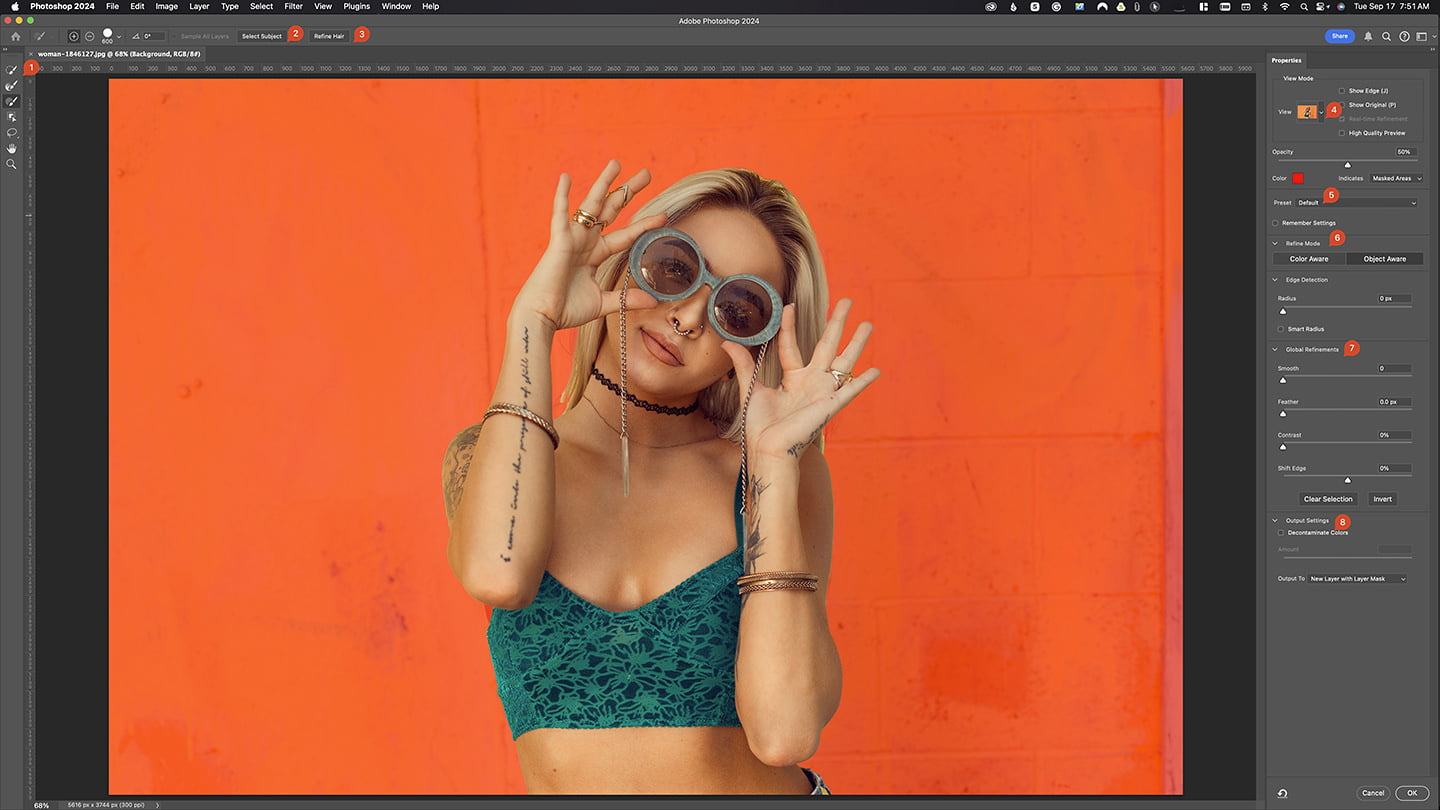1440x810 pixels.
Task: Choose Object Aware refine mode
Action: 1385,259
